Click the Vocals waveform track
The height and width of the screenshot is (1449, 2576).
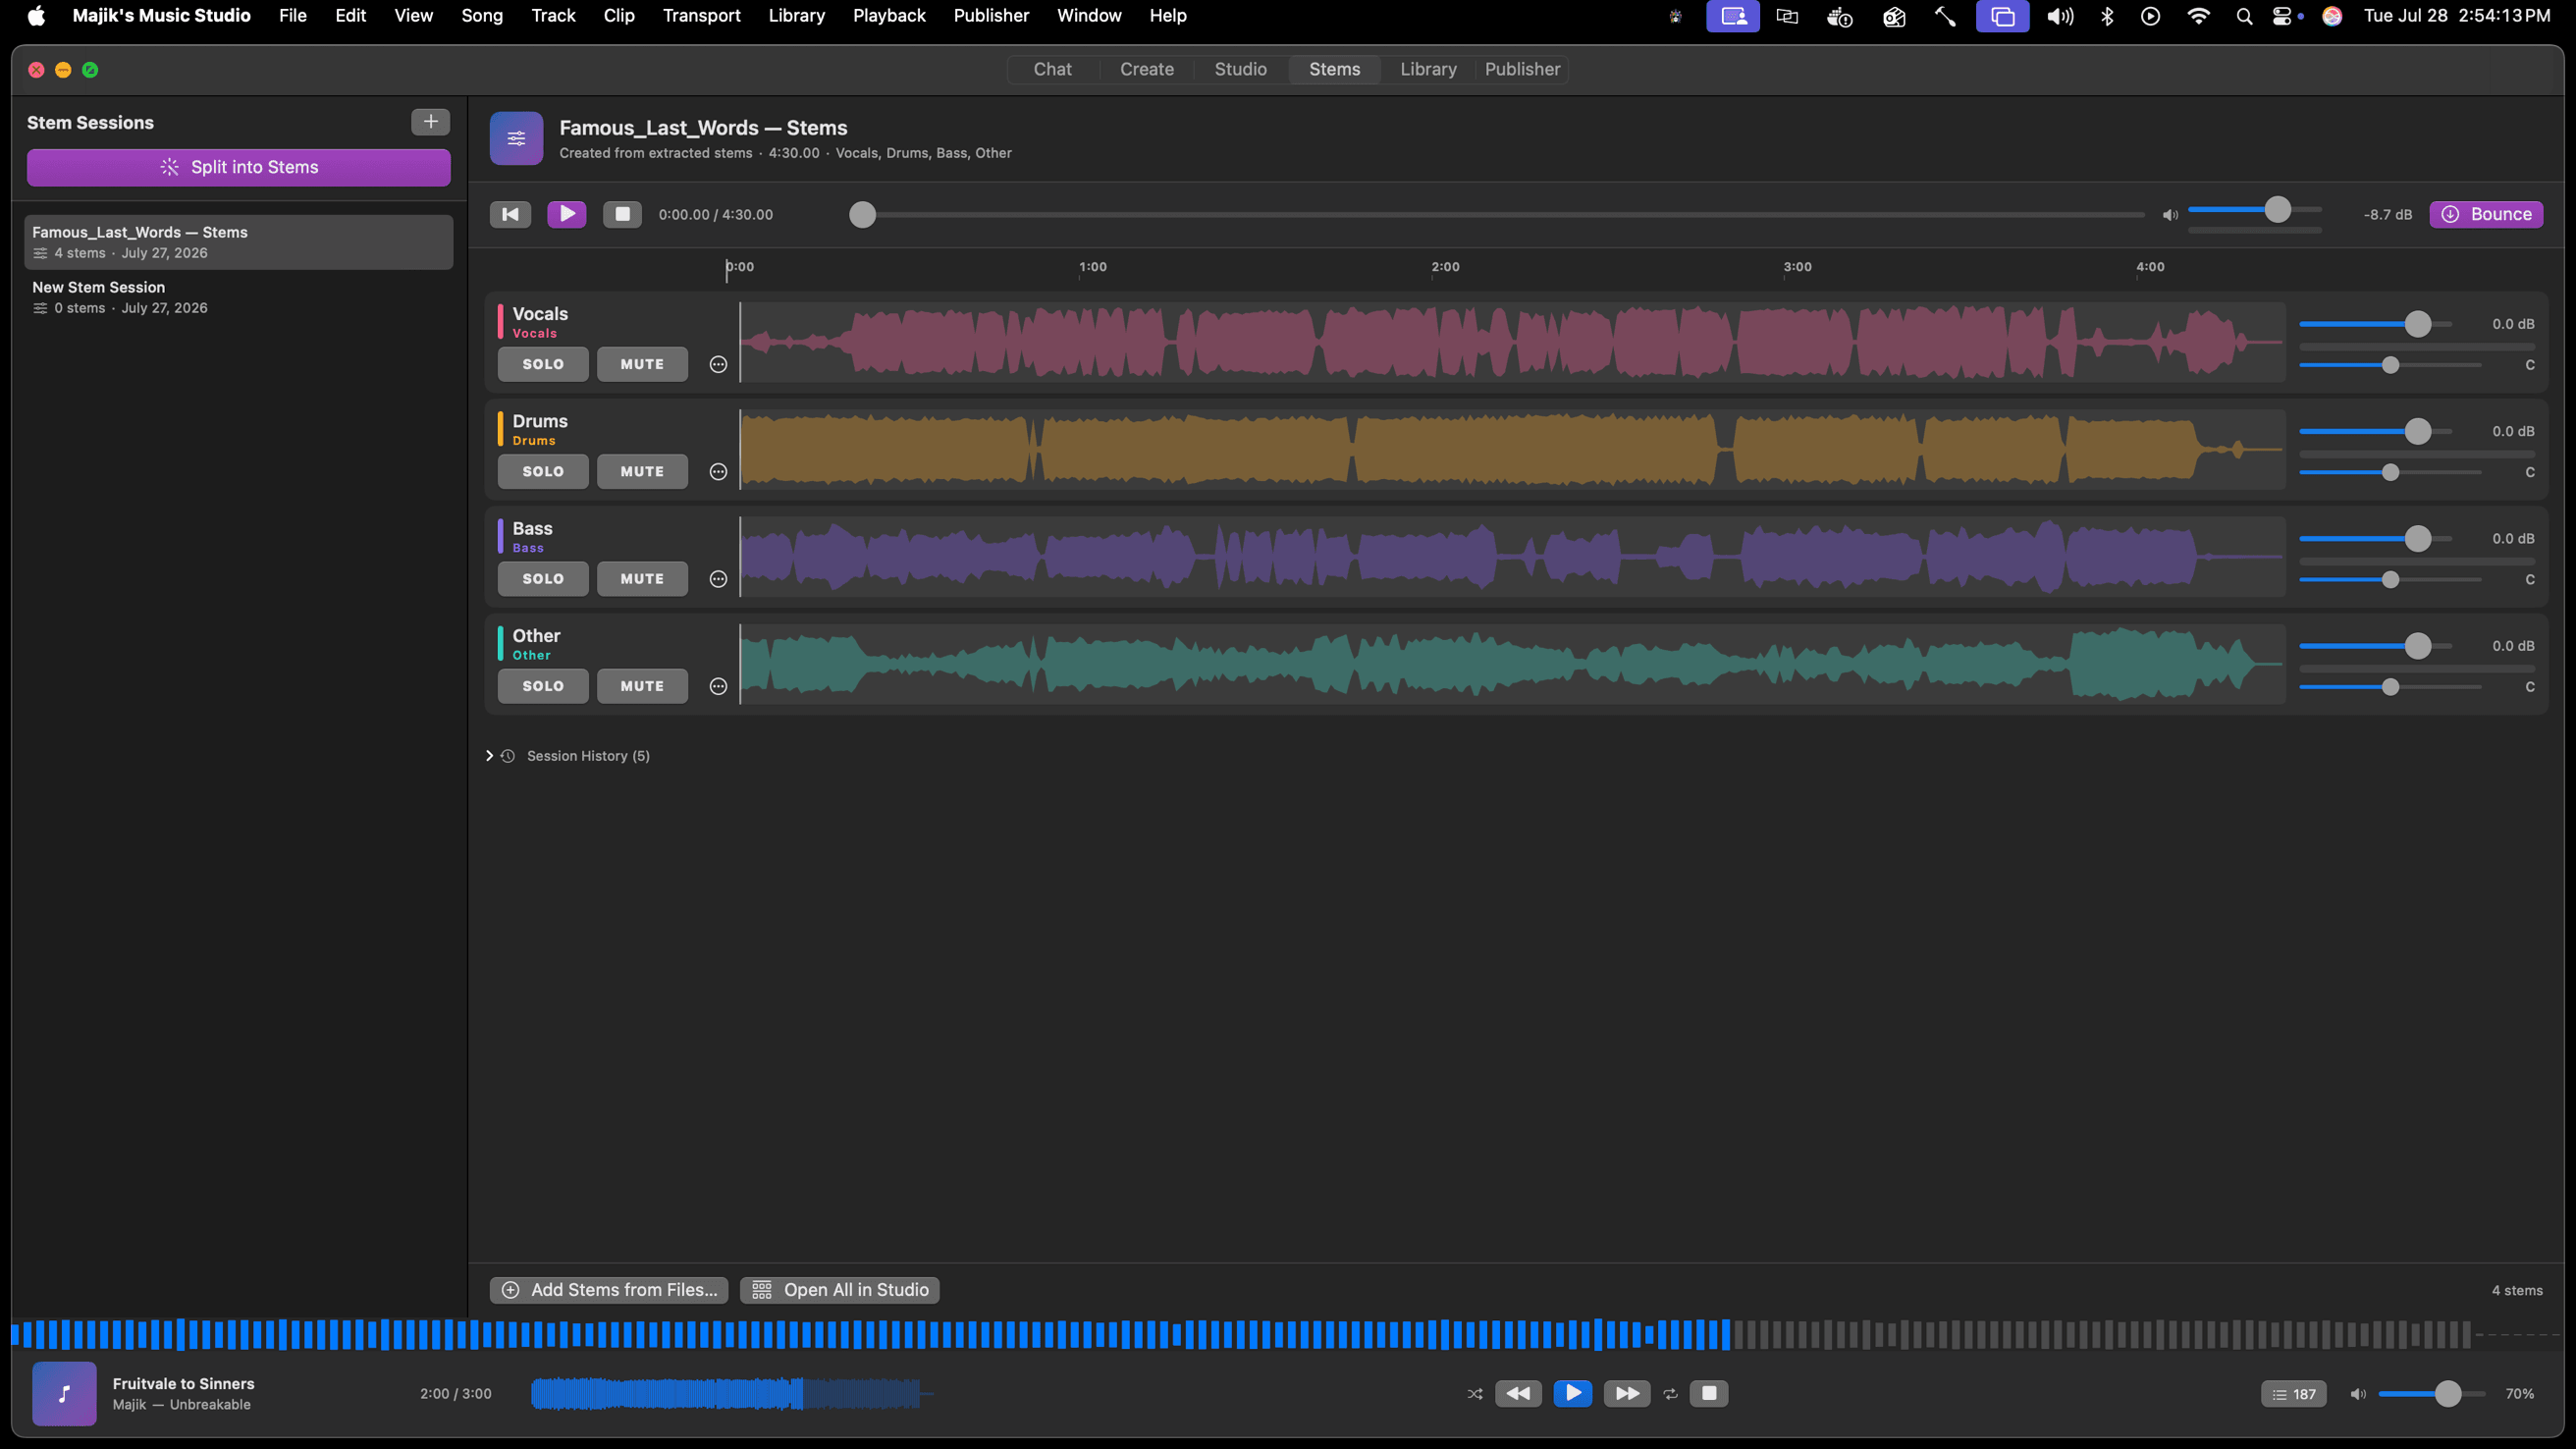[x=1512, y=342]
